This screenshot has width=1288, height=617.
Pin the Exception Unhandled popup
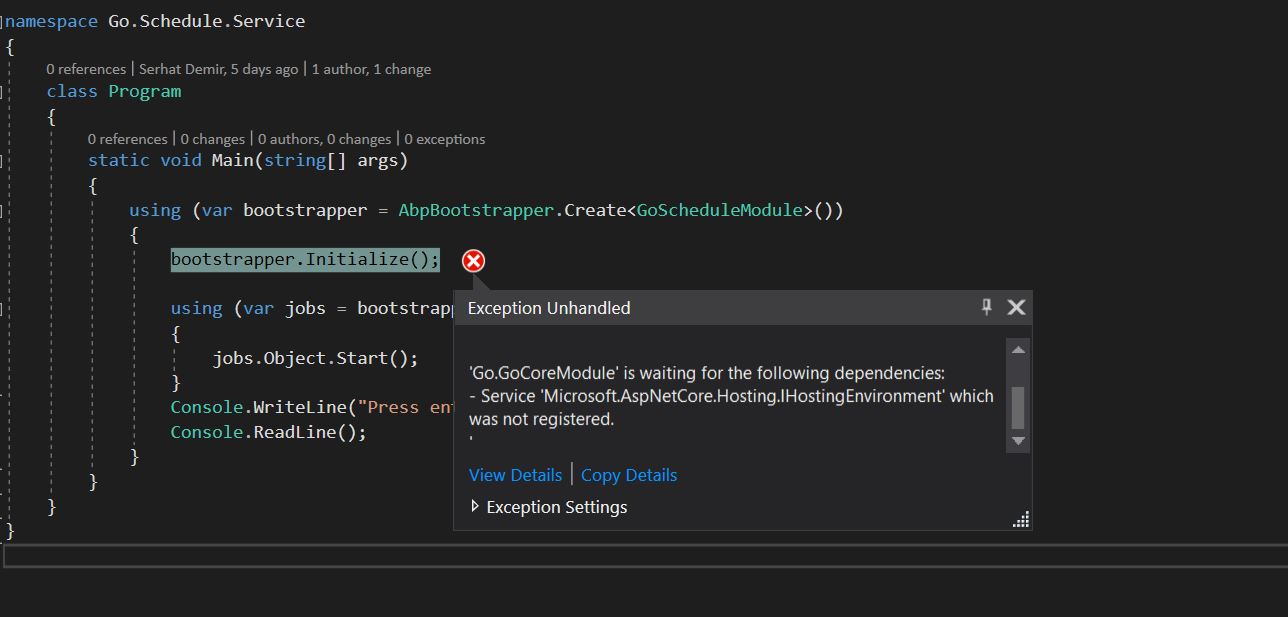pos(987,307)
